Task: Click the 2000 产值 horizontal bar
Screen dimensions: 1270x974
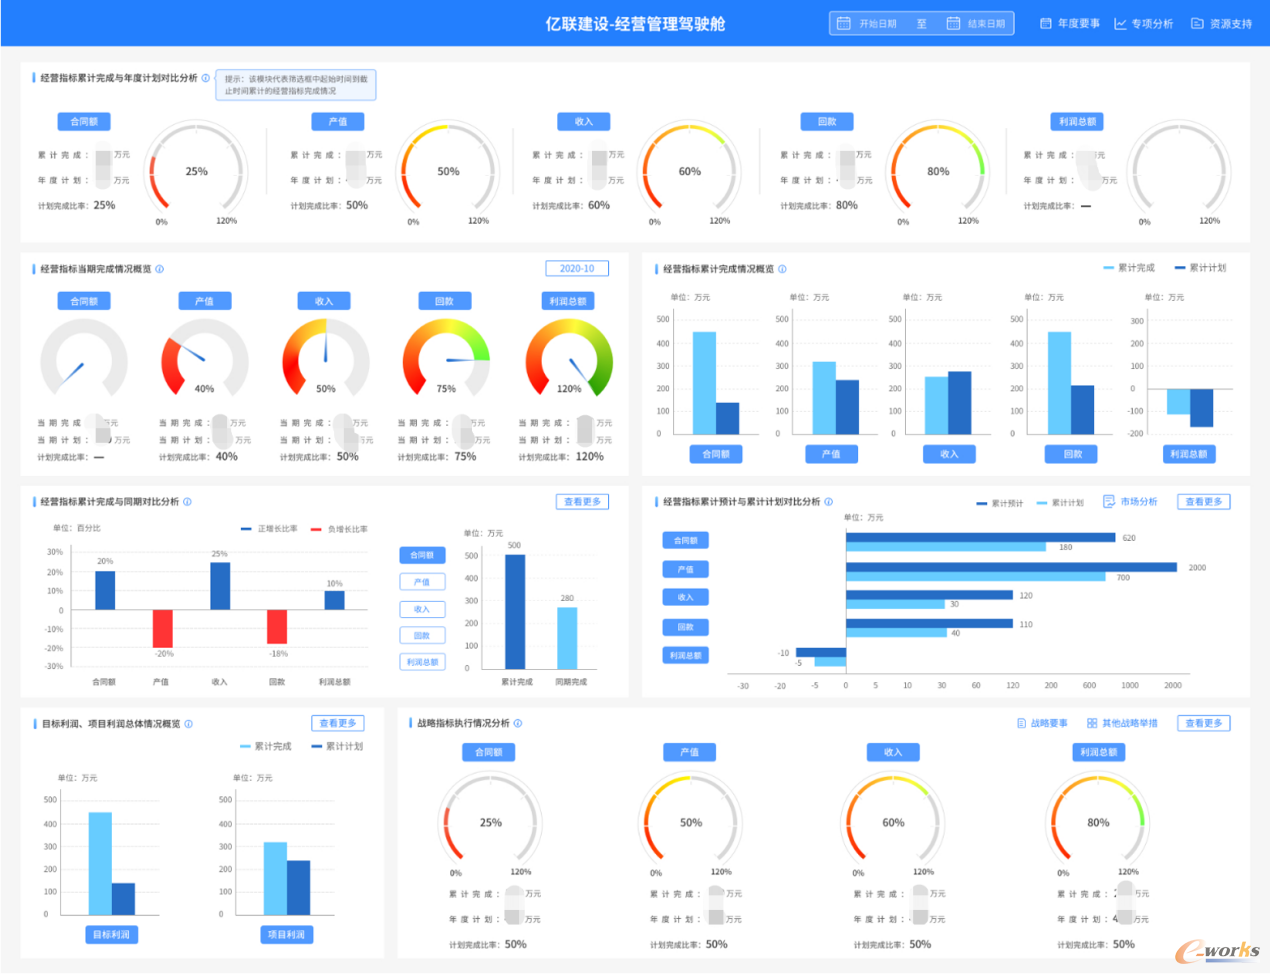Action: [x=1011, y=567]
